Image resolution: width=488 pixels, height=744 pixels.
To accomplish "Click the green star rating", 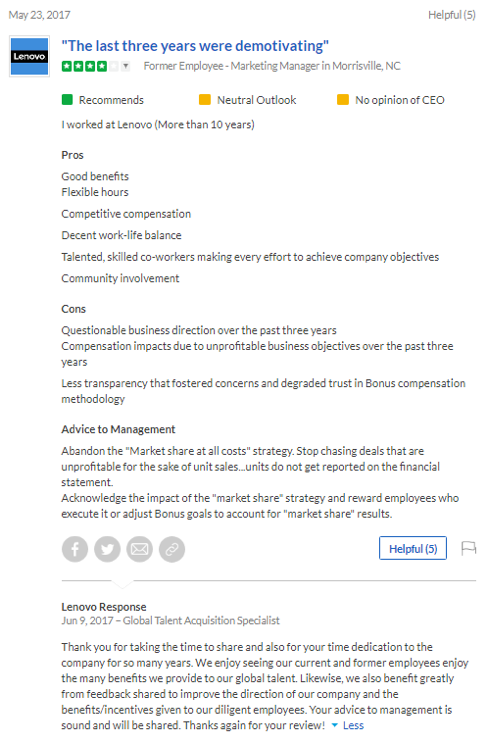I will click(x=90, y=66).
